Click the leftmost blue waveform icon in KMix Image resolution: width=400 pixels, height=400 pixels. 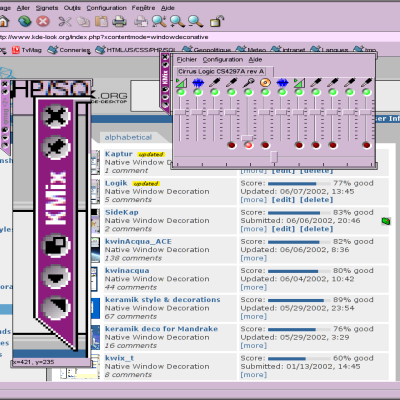[198, 82]
